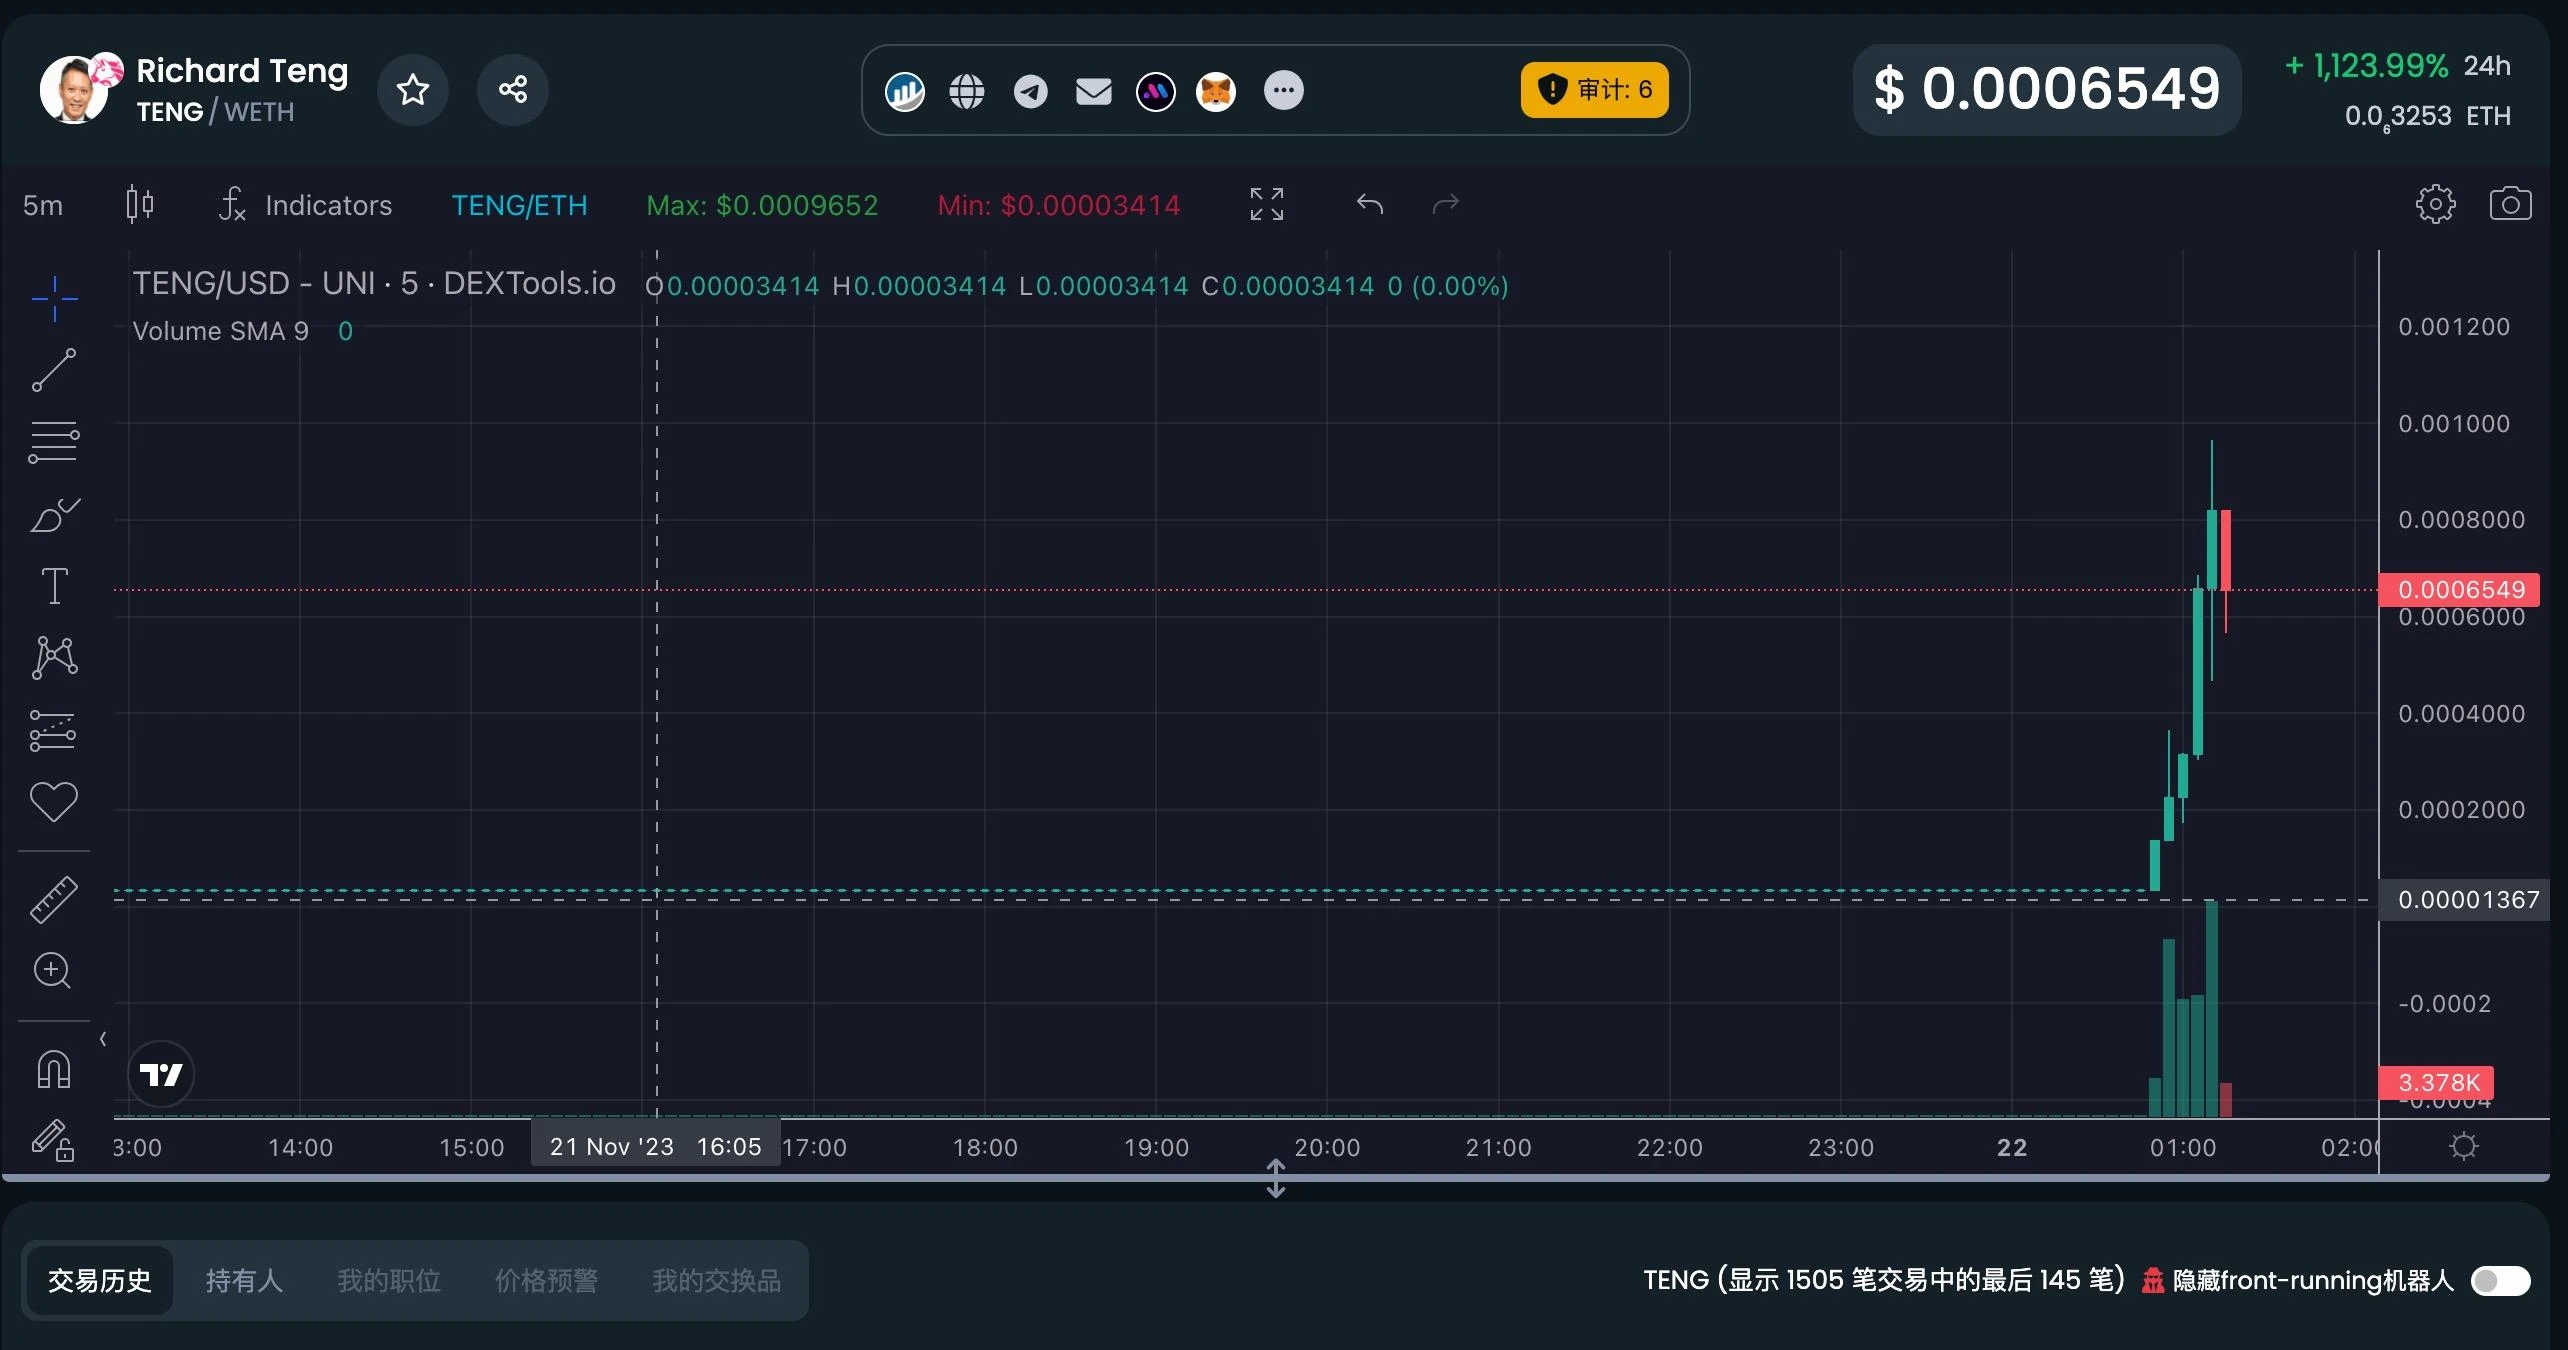Open the Telegram link icon
Viewport: 2568px width, 1350px height.
(x=1030, y=91)
